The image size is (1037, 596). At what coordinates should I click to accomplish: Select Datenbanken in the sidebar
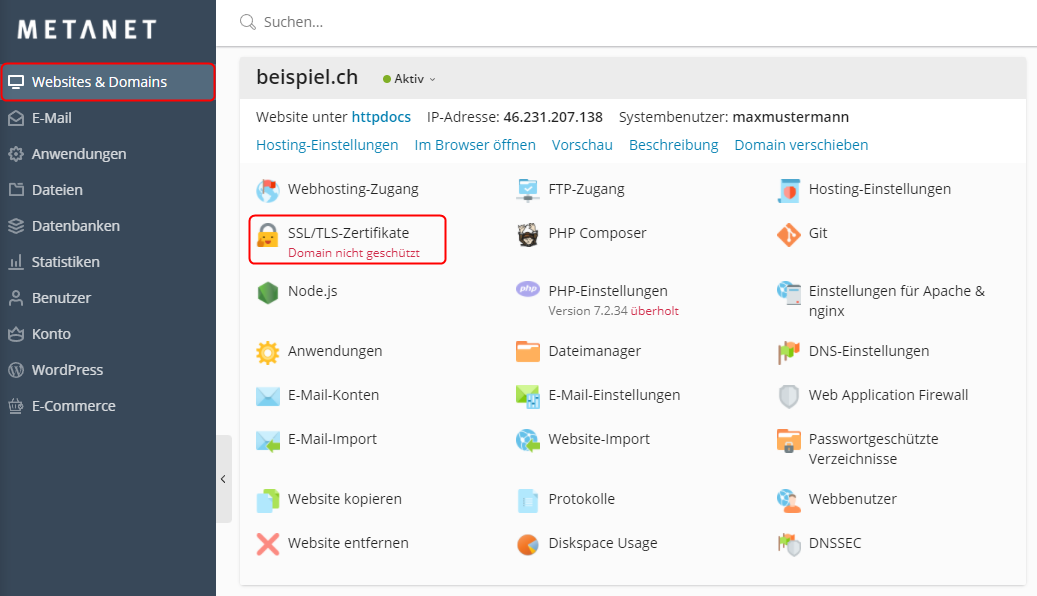pos(75,226)
